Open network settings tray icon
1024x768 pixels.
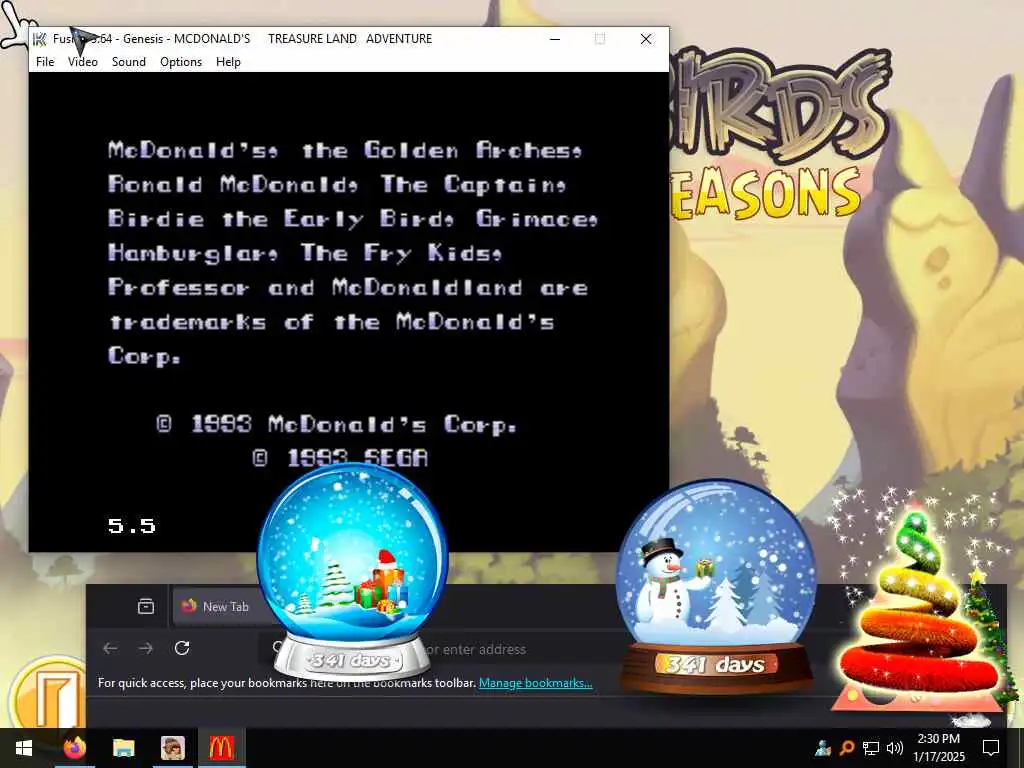pyautogui.click(x=871, y=748)
